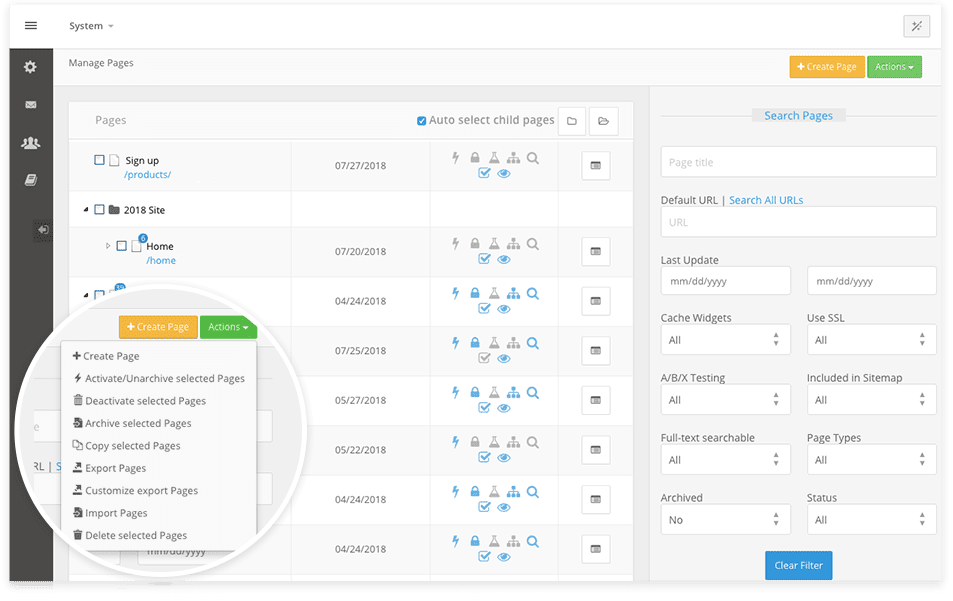Open the mail envelope sidebar icon

click(x=30, y=105)
